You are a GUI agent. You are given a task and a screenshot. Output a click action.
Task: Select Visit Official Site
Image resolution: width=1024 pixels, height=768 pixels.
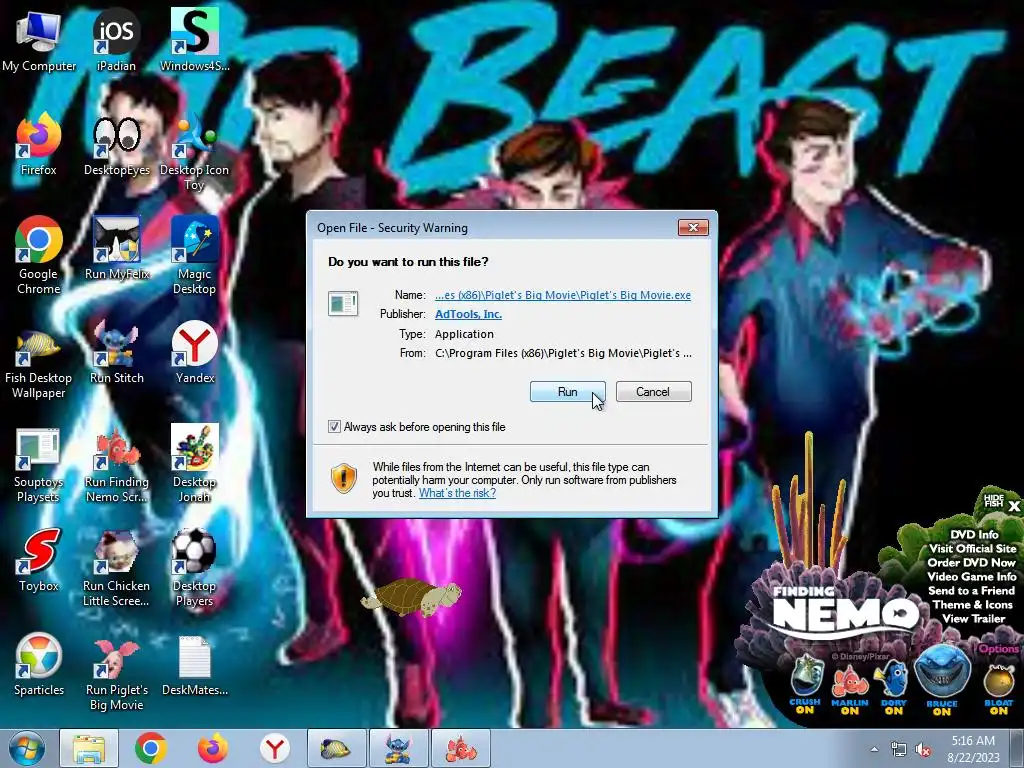pyautogui.click(x=972, y=549)
